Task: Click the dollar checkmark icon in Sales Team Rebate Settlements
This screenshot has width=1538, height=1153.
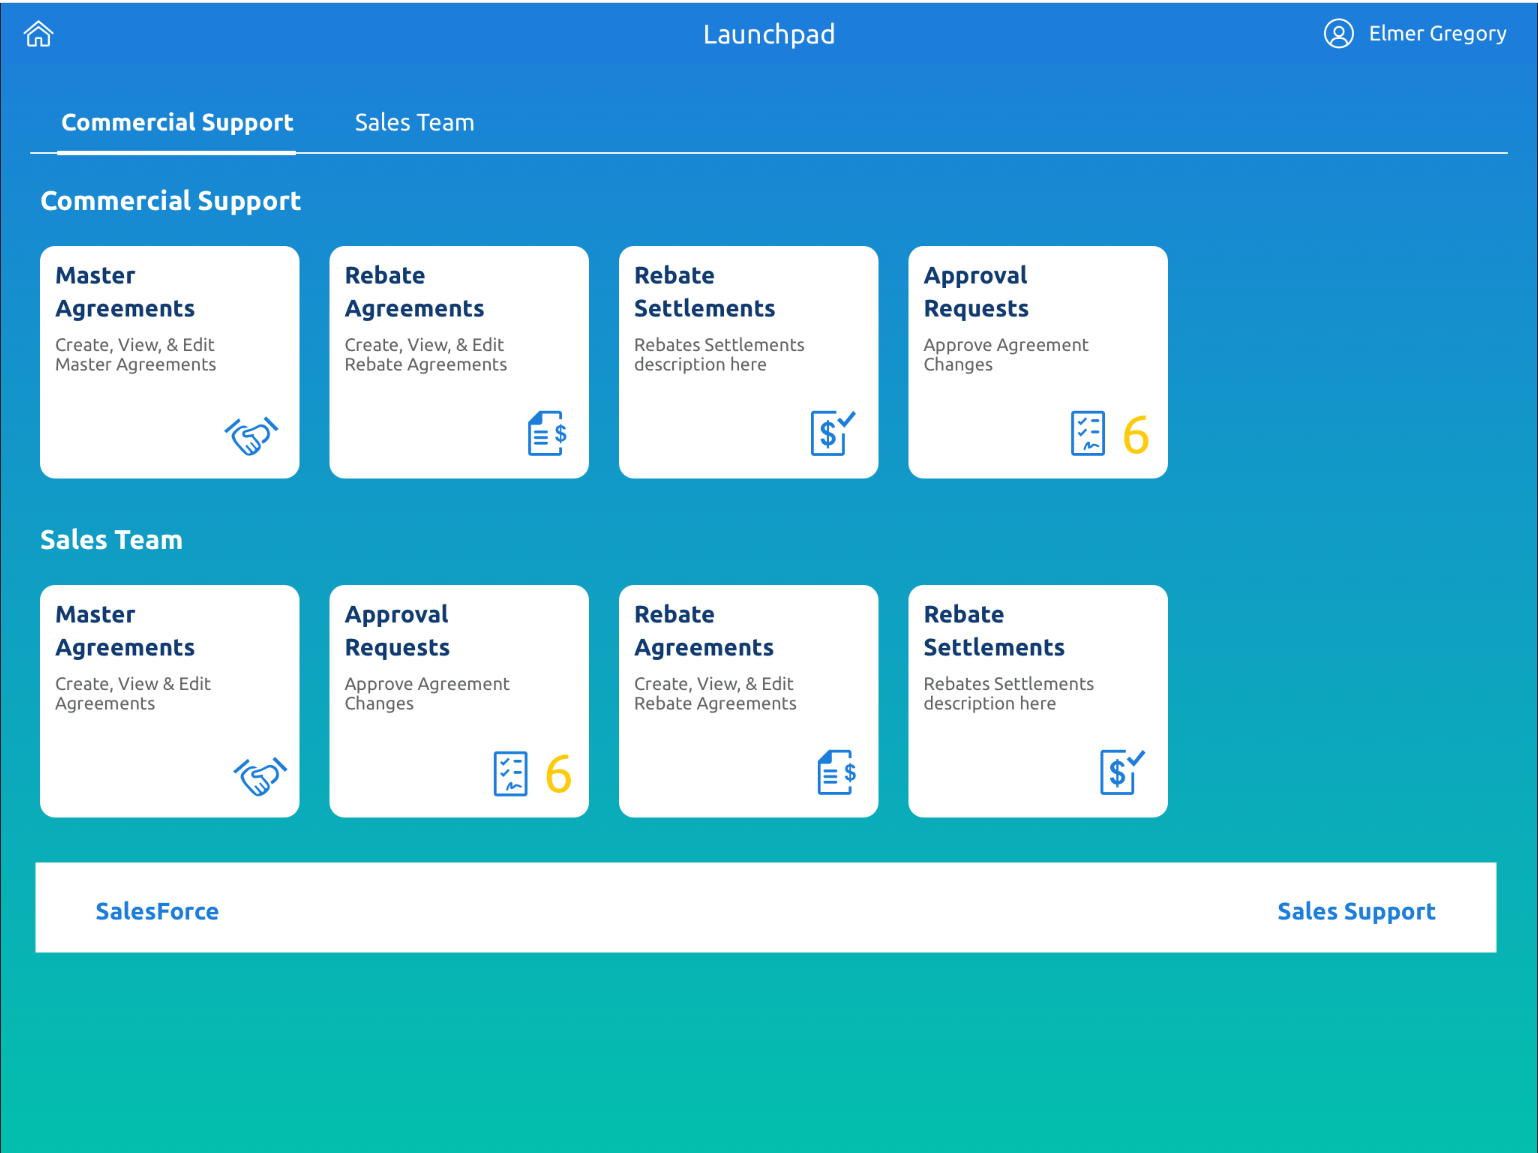Action: pyautogui.click(x=1122, y=772)
